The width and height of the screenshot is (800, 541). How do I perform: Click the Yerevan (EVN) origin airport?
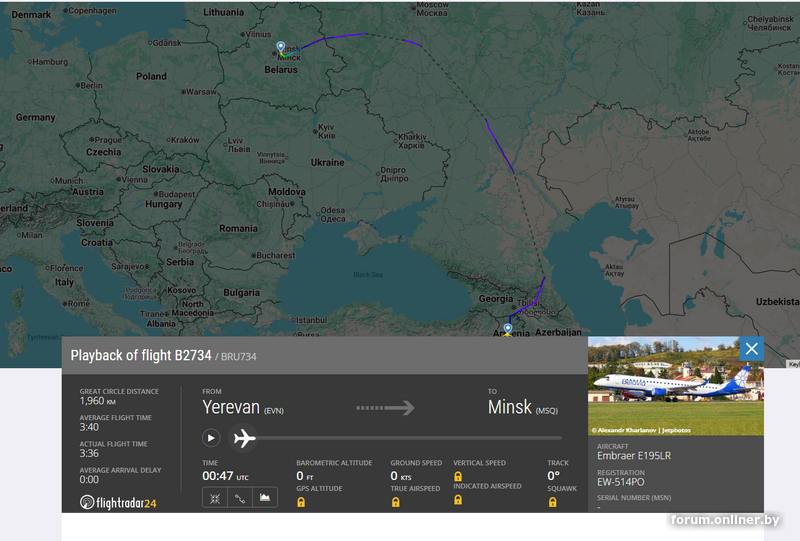[243, 407]
